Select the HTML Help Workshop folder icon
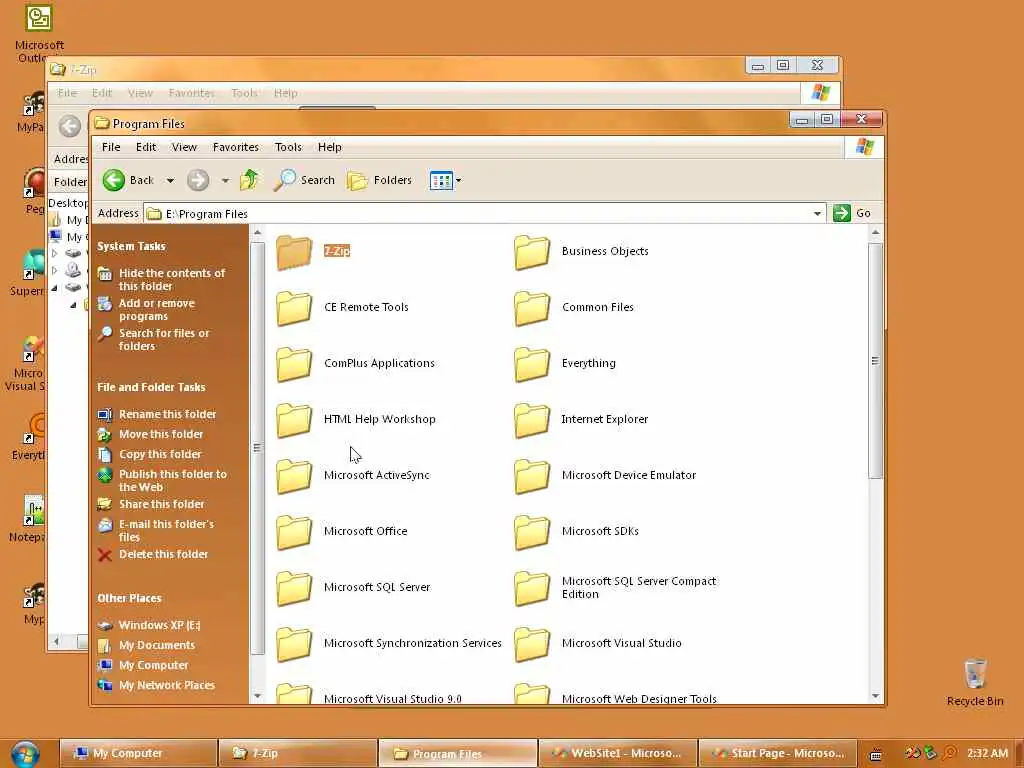1024x768 pixels. click(x=294, y=420)
